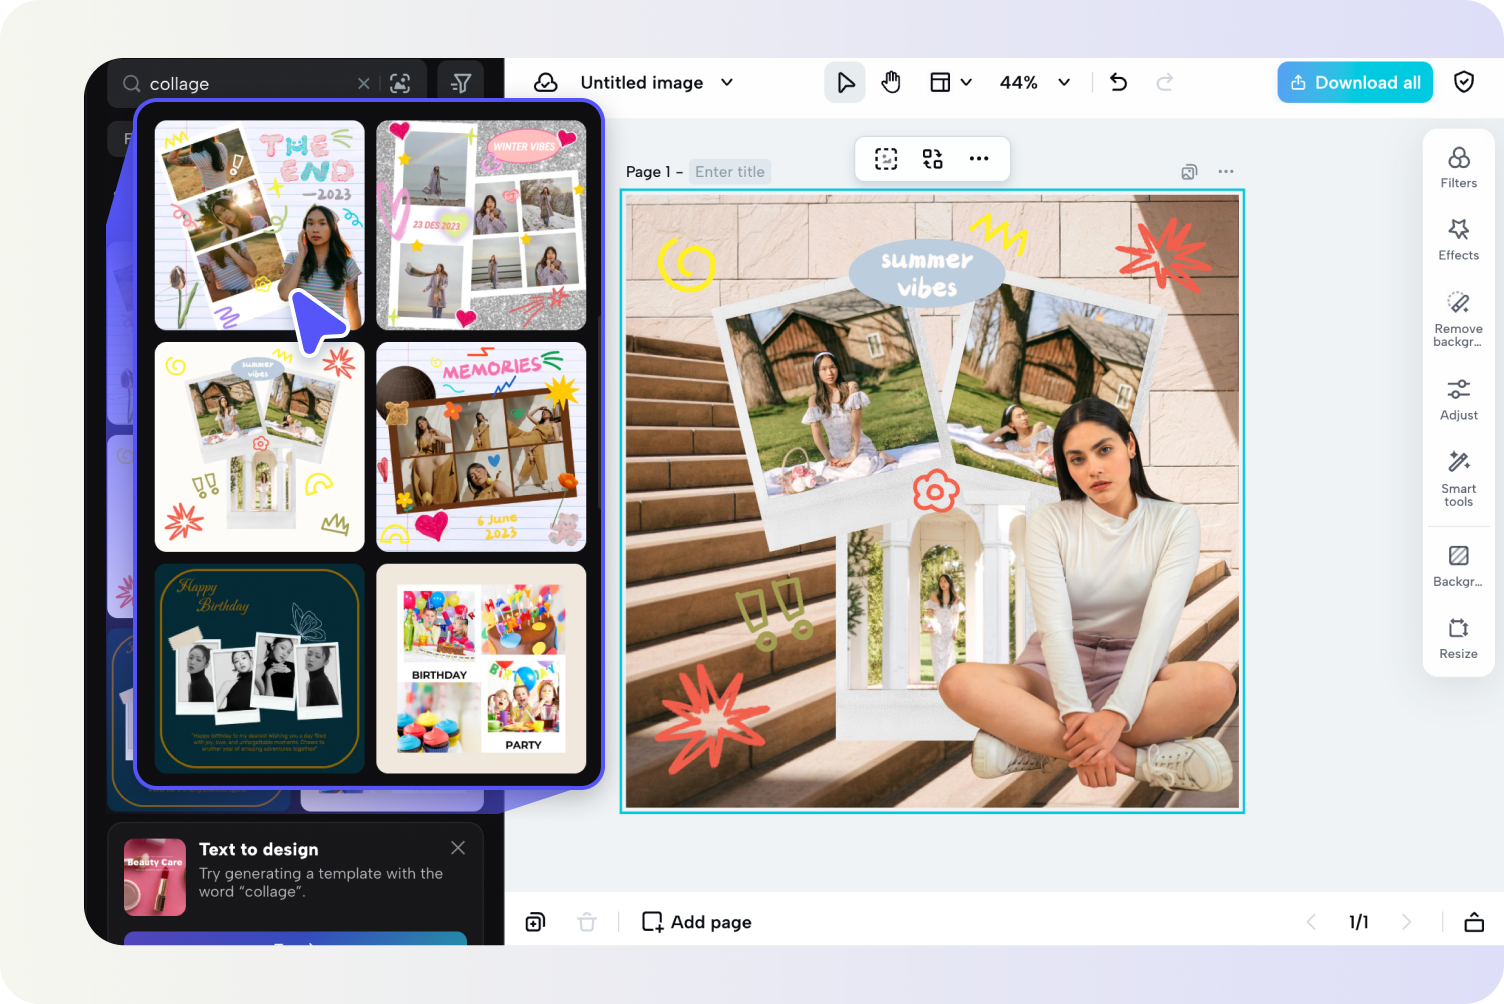Click the Add page button
Screen dimensions: 1504x1004
tap(695, 921)
